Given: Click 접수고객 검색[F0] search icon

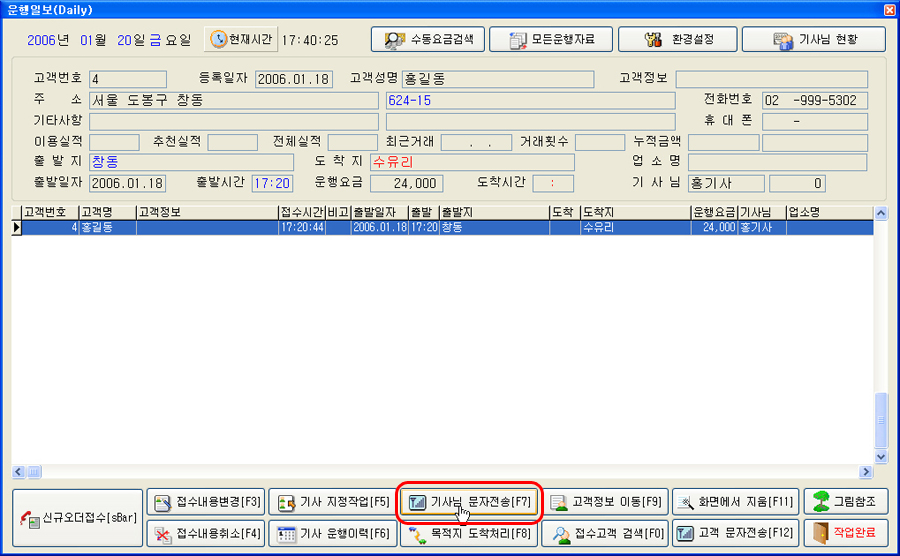Looking at the screenshot, I should pos(561,535).
